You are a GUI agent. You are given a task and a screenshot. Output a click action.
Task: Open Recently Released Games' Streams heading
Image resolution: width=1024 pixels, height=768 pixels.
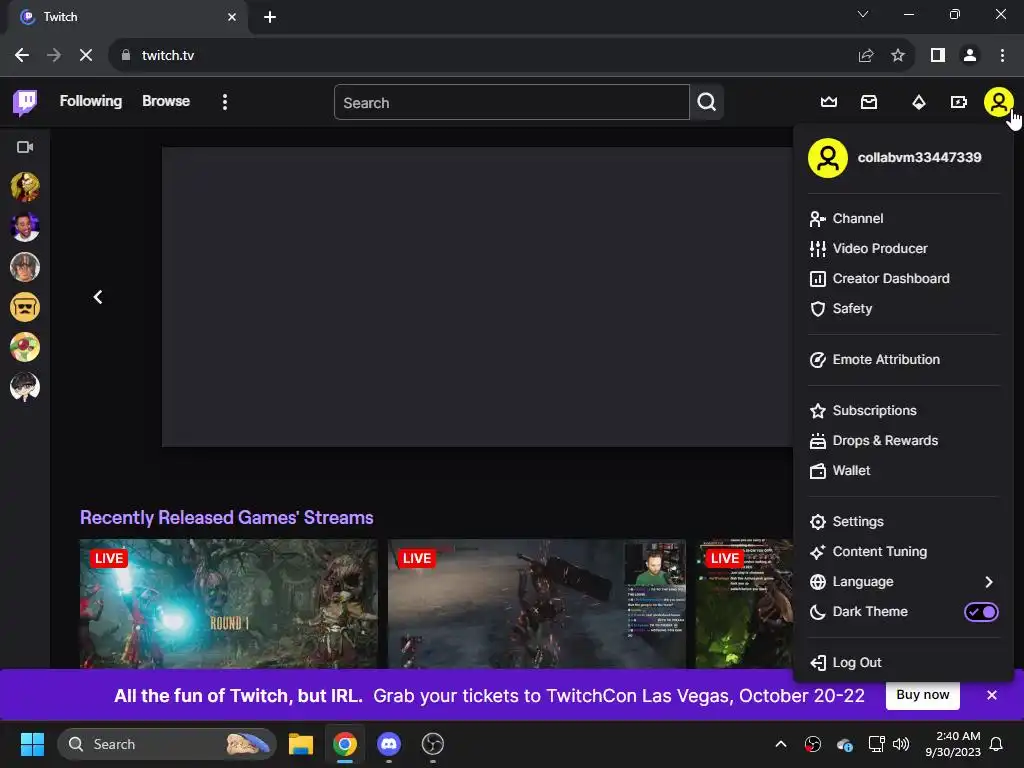coord(227,517)
